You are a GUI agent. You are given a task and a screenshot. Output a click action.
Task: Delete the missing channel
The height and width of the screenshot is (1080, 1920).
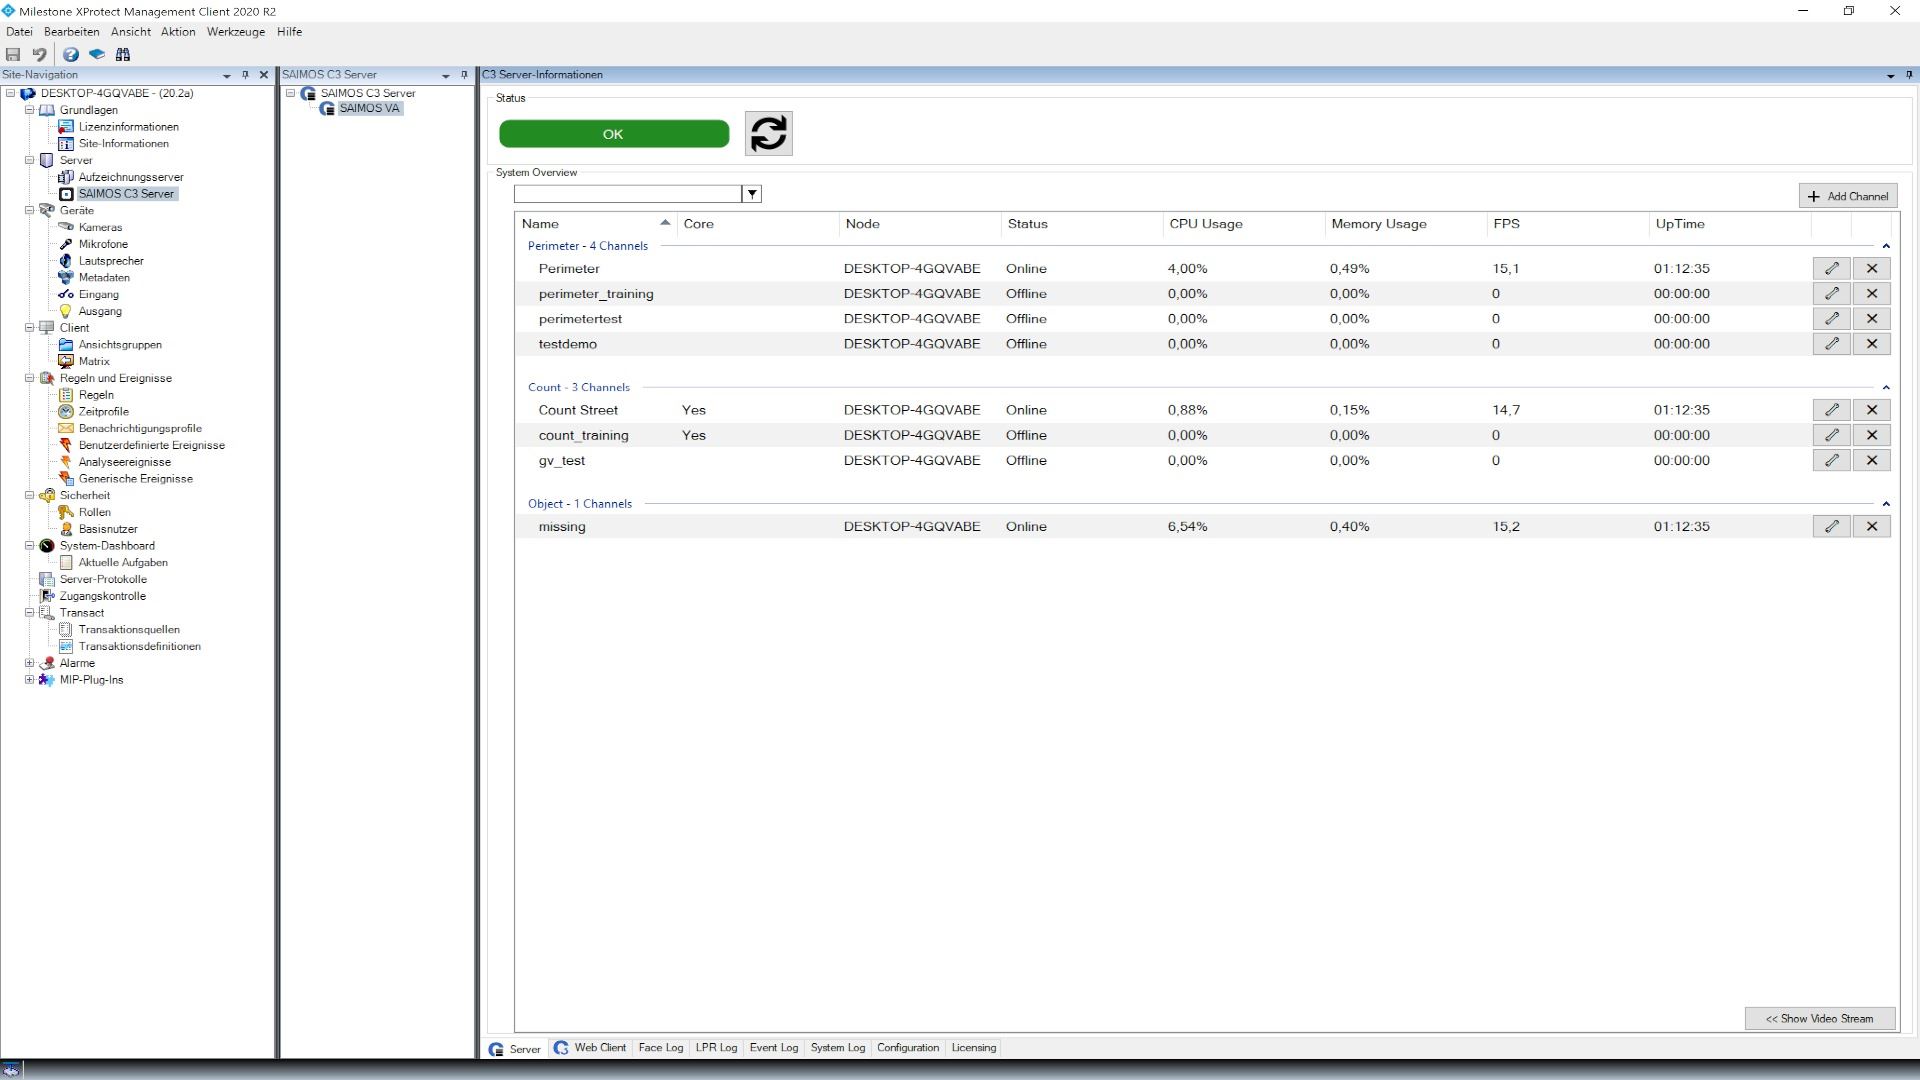click(1871, 526)
